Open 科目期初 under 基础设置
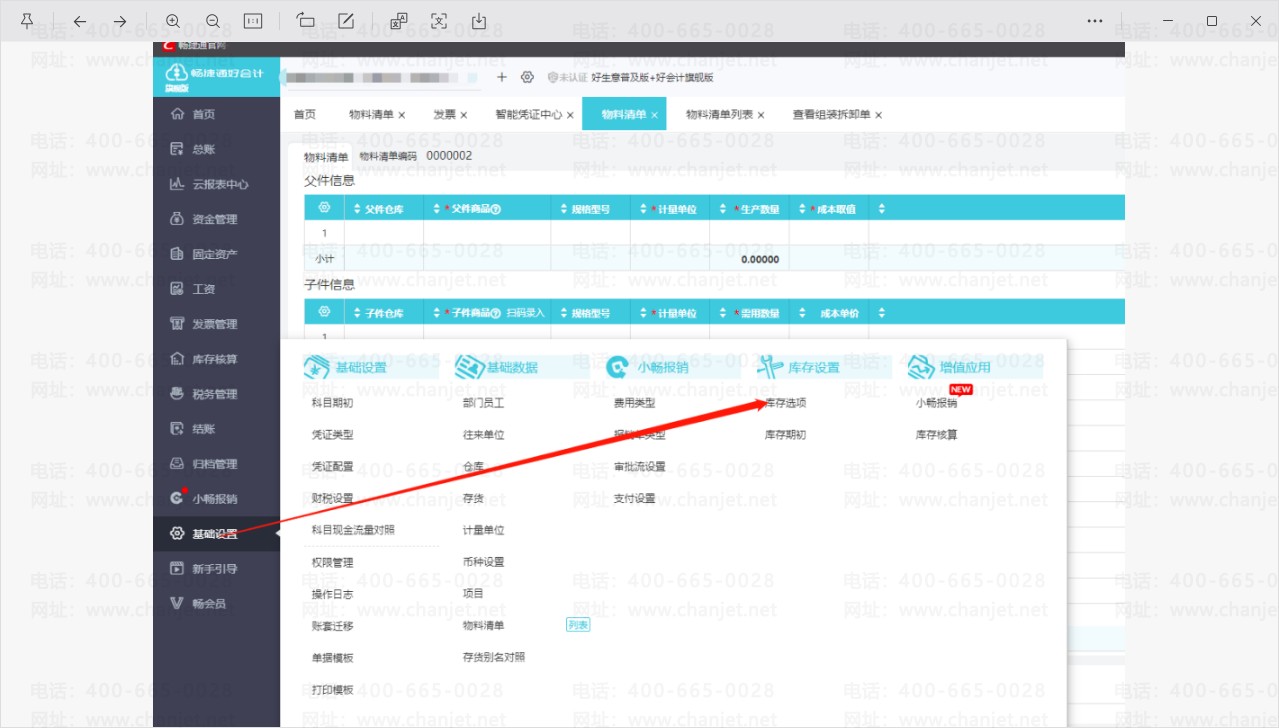Image resolution: width=1279 pixels, height=728 pixels. coord(332,403)
